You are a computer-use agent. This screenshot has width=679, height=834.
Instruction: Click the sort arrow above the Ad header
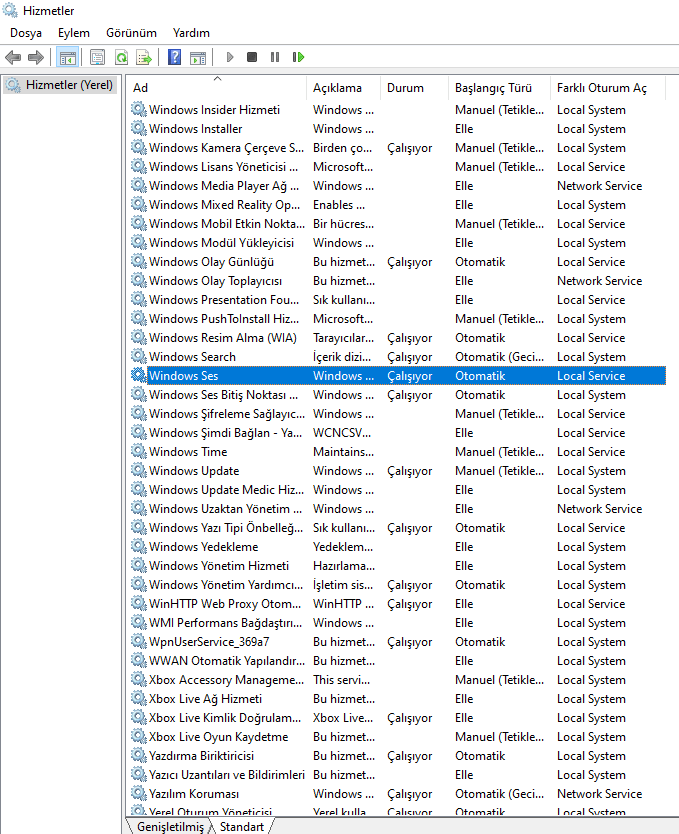pyautogui.click(x=217, y=79)
